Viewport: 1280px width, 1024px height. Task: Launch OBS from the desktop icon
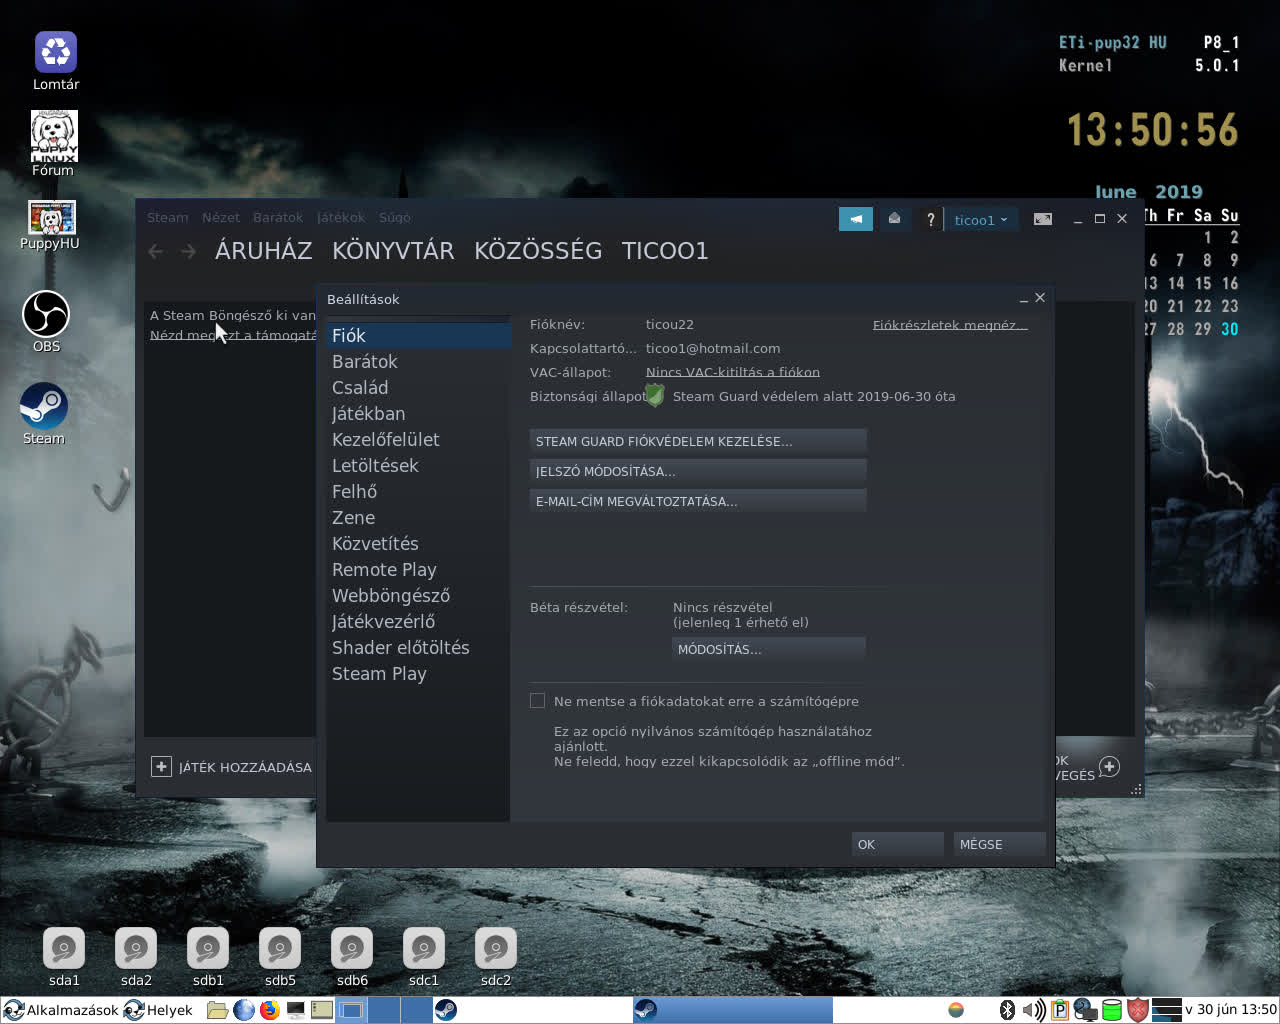(46, 314)
